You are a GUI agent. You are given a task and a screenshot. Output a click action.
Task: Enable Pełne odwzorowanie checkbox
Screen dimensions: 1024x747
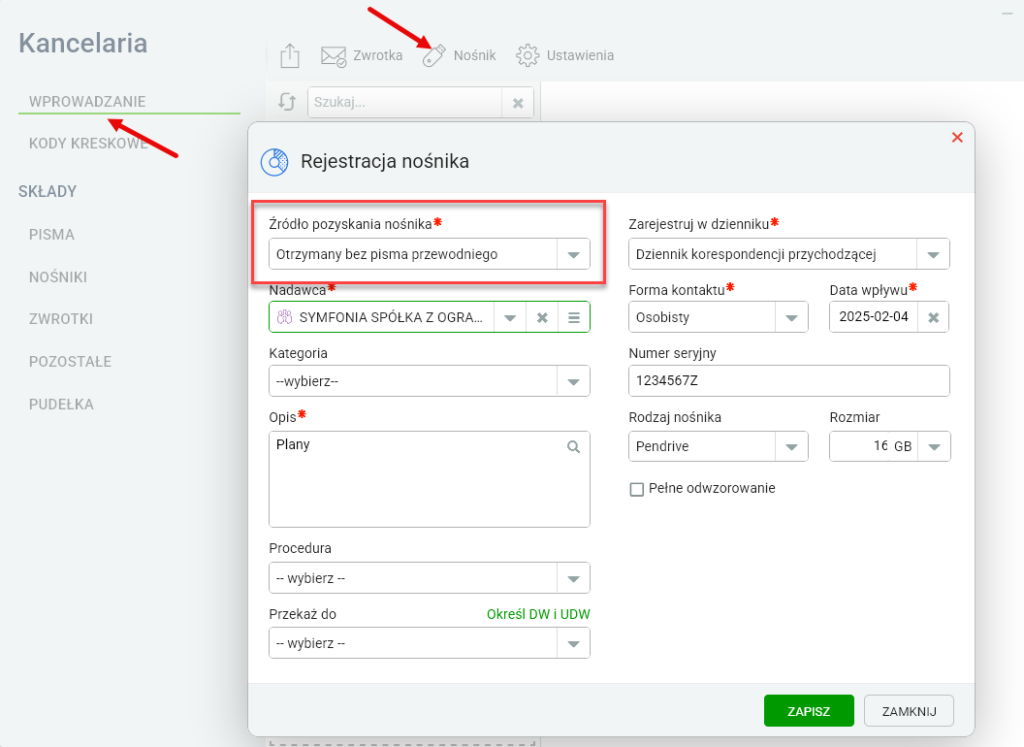coord(637,489)
